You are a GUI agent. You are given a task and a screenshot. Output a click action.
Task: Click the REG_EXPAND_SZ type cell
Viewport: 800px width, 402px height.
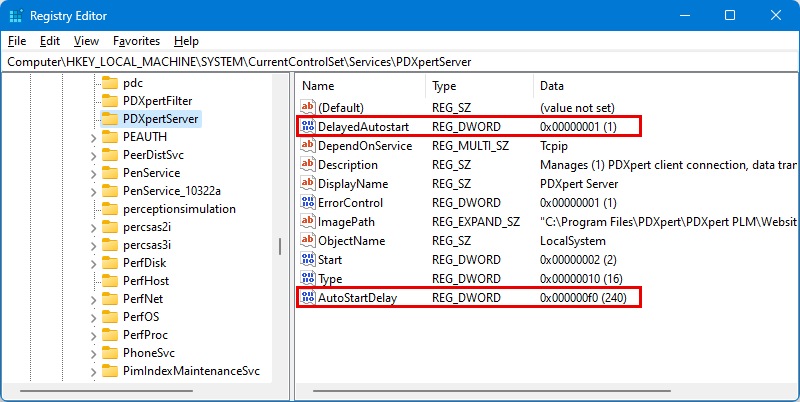click(x=476, y=222)
